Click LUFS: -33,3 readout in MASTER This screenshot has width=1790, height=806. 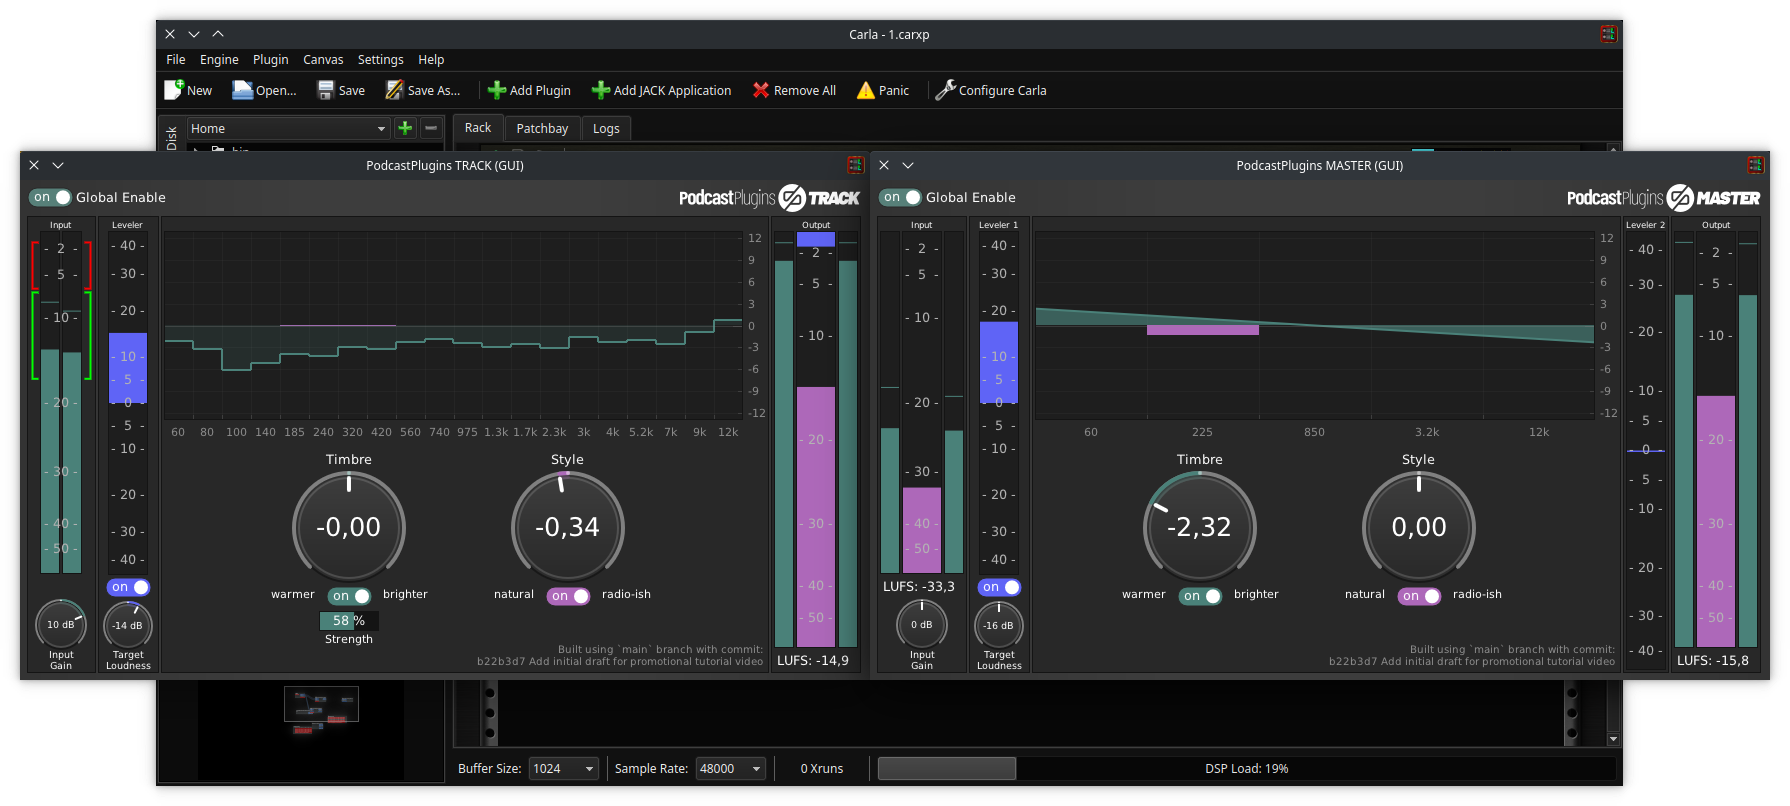pos(919,587)
